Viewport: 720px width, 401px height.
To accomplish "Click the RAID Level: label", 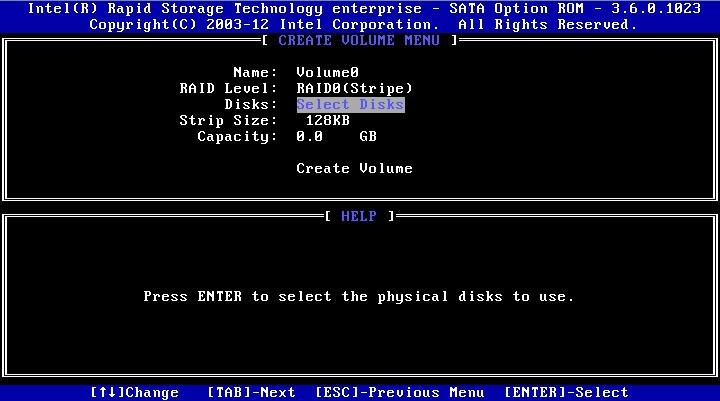I will pos(228,88).
